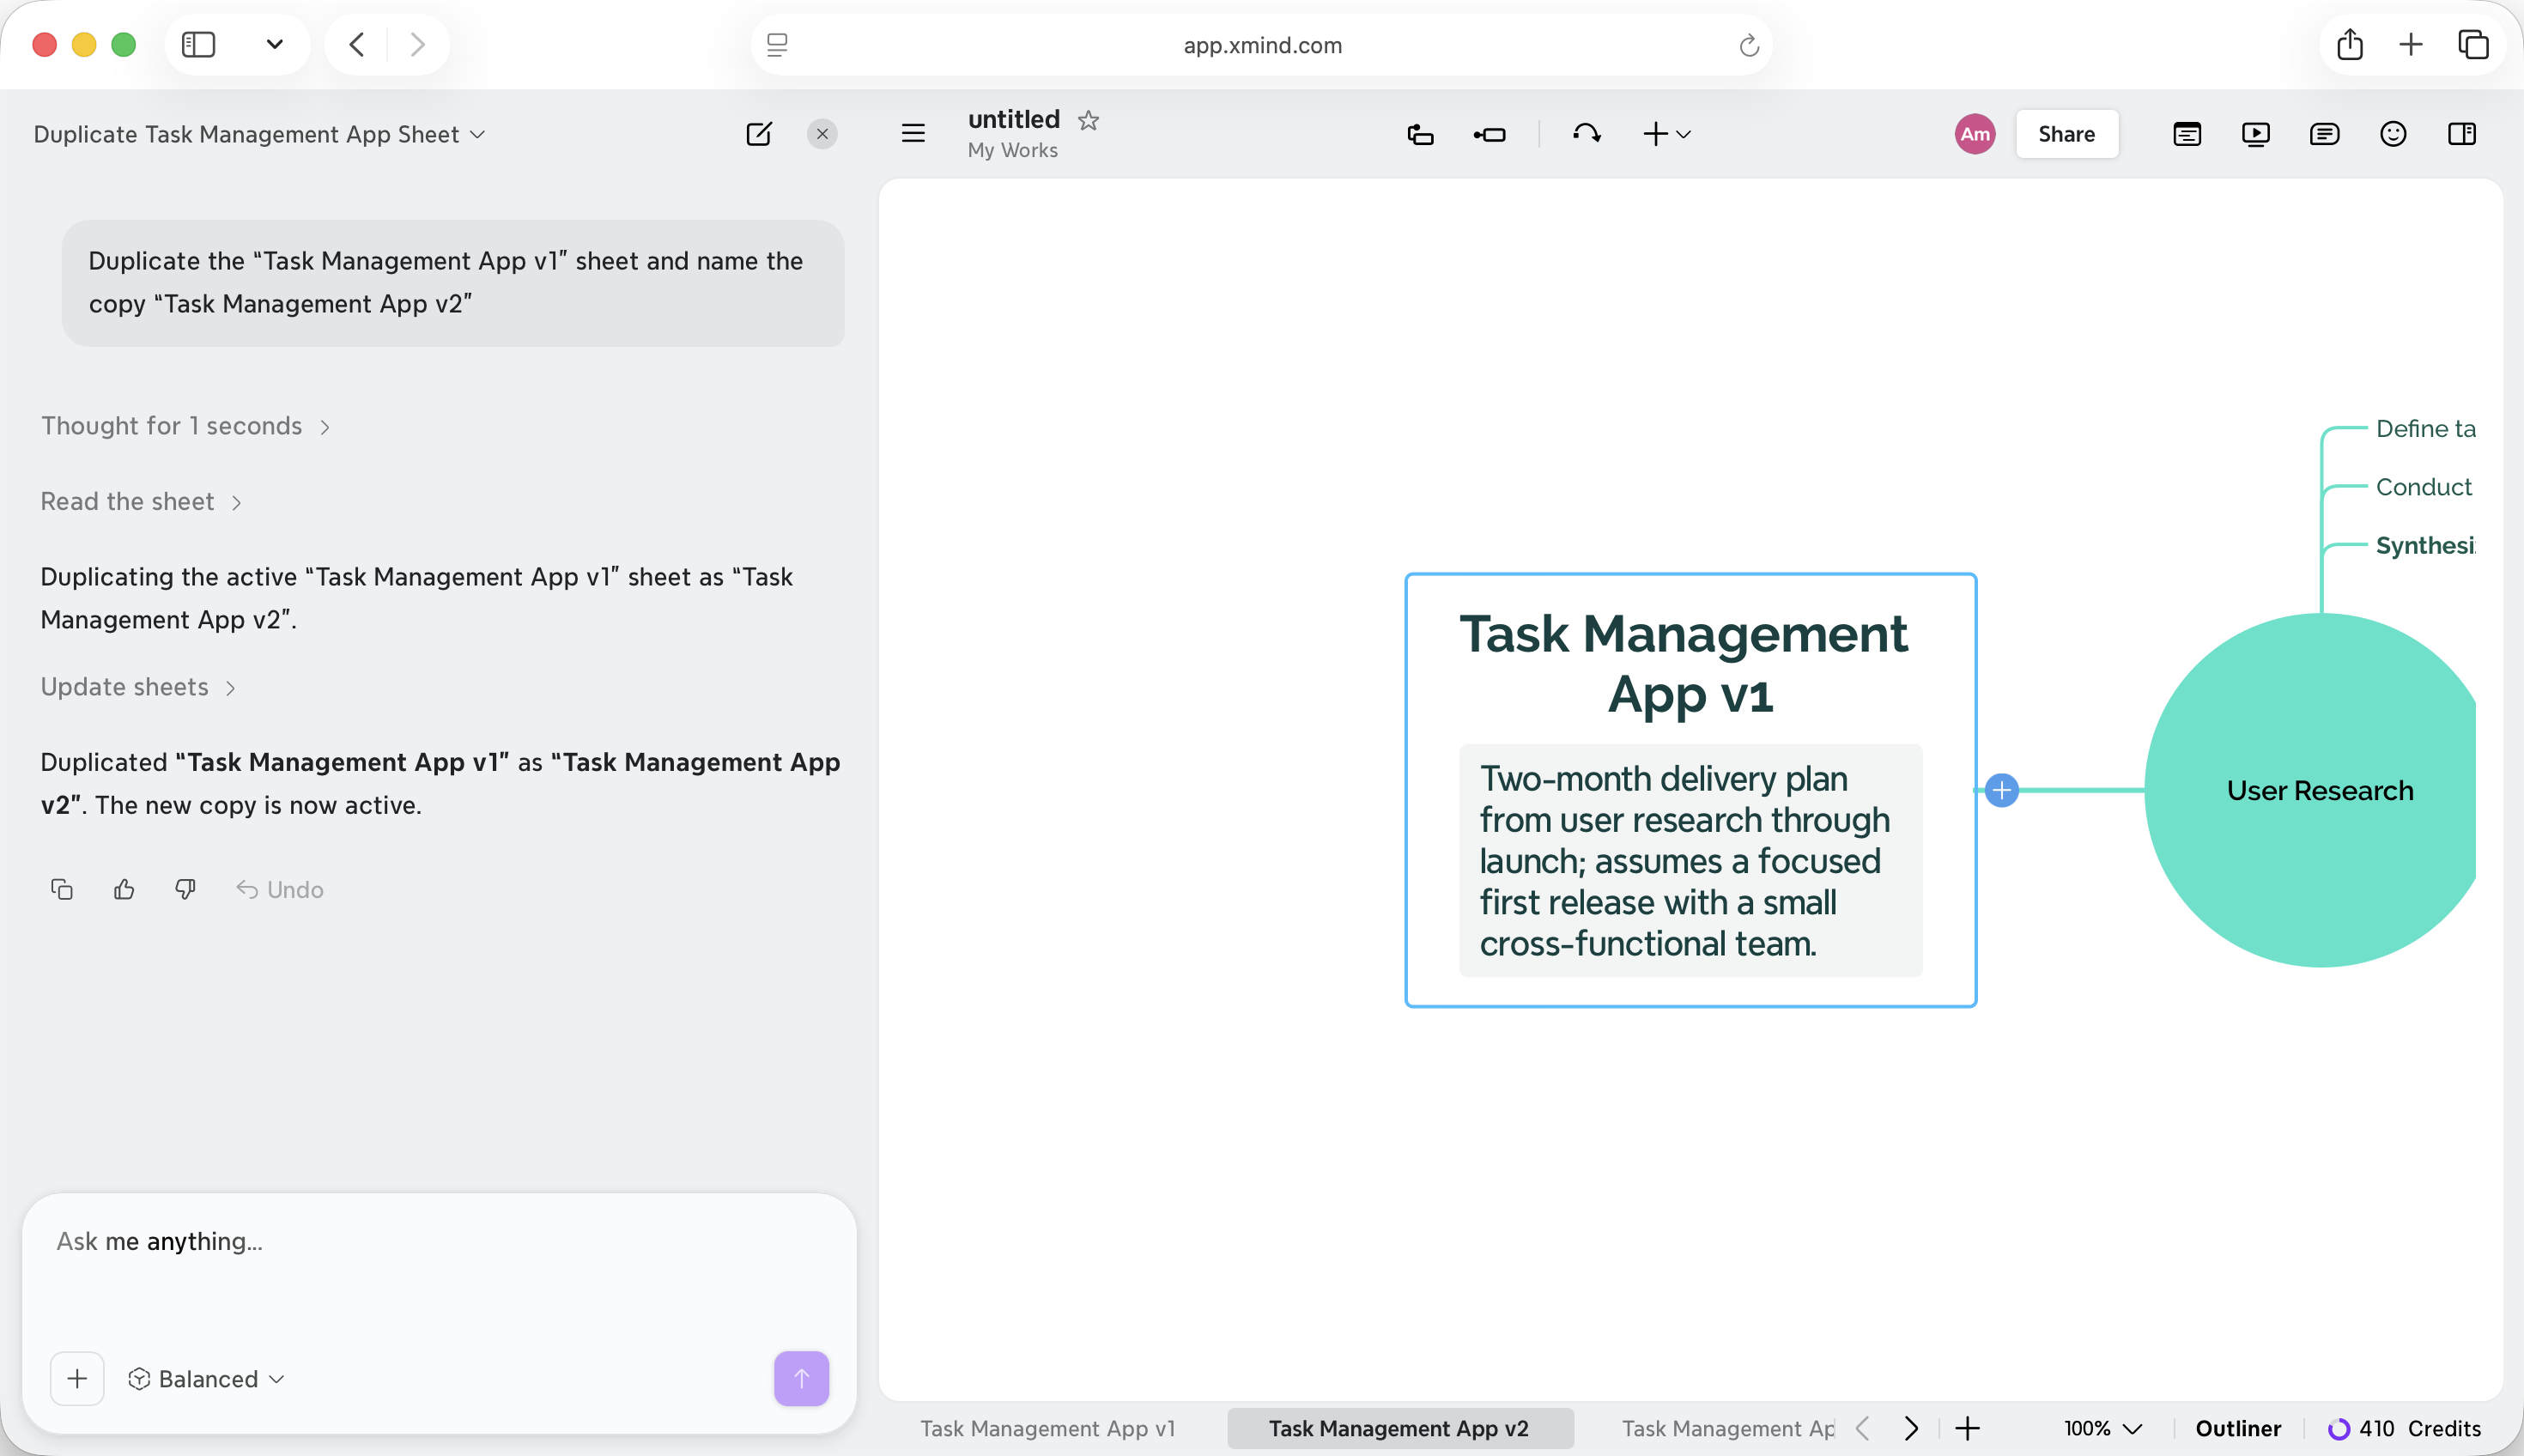Select the central Task Management App v1 topic
The height and width of the screenshot is (1456, 2524).
(x=1690, y=790)
